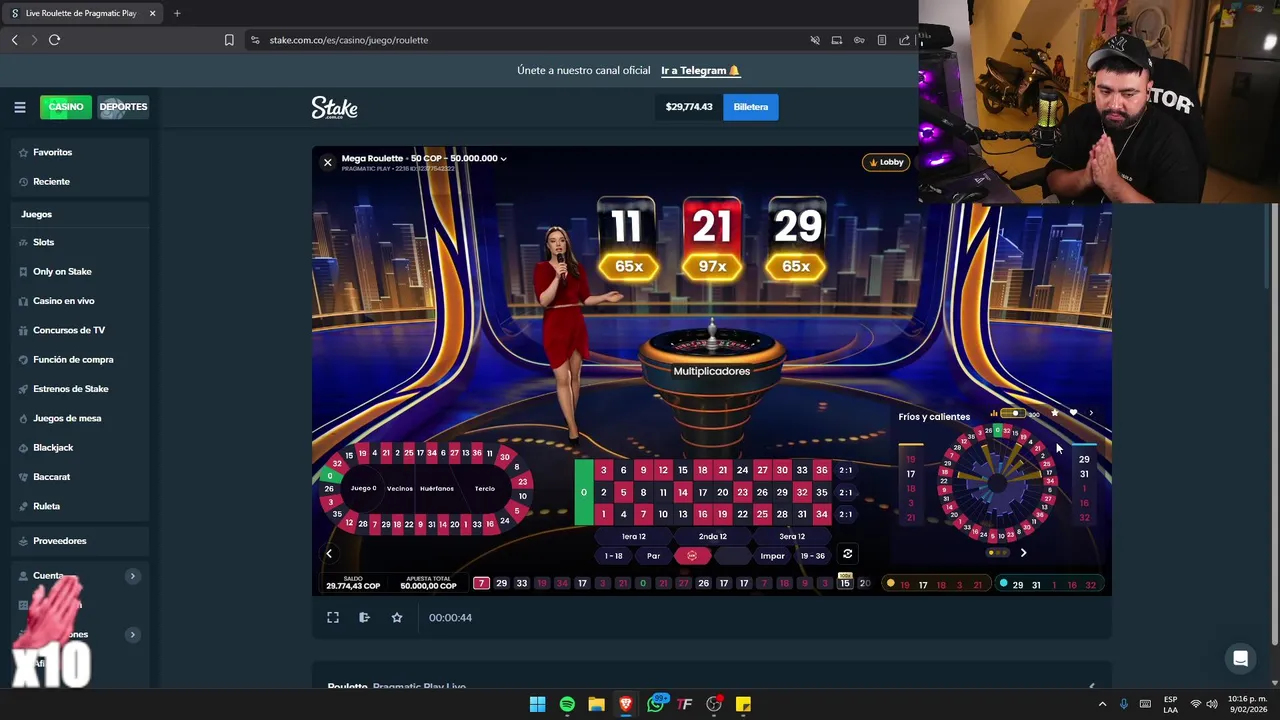Image resolution: width=1280 pixels, height=720 pixels.
Task: Bet on Impar (odd)
Action: point(772,556)
